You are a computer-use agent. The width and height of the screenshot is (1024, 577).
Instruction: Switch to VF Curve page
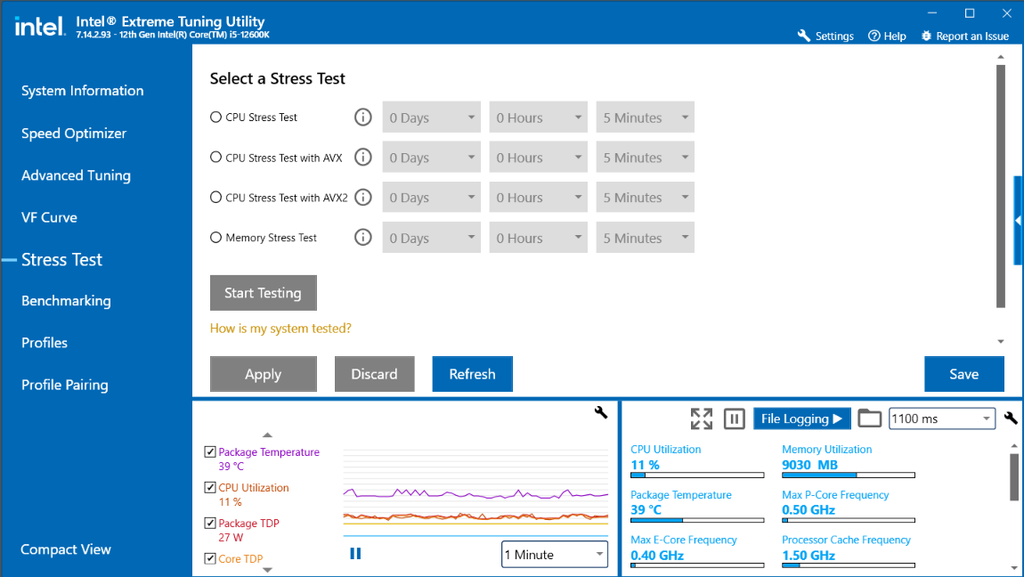pyautogui.click(x=49, y=217)
